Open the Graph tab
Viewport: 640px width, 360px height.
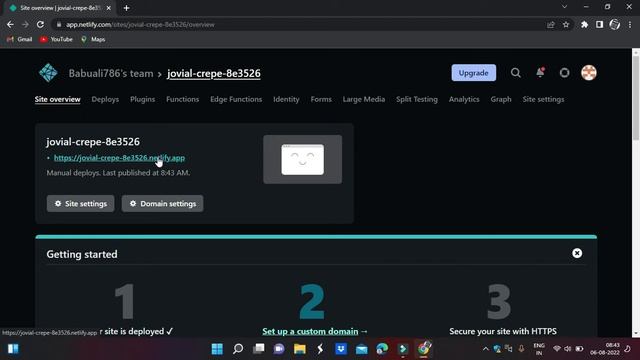pos(501,99)
